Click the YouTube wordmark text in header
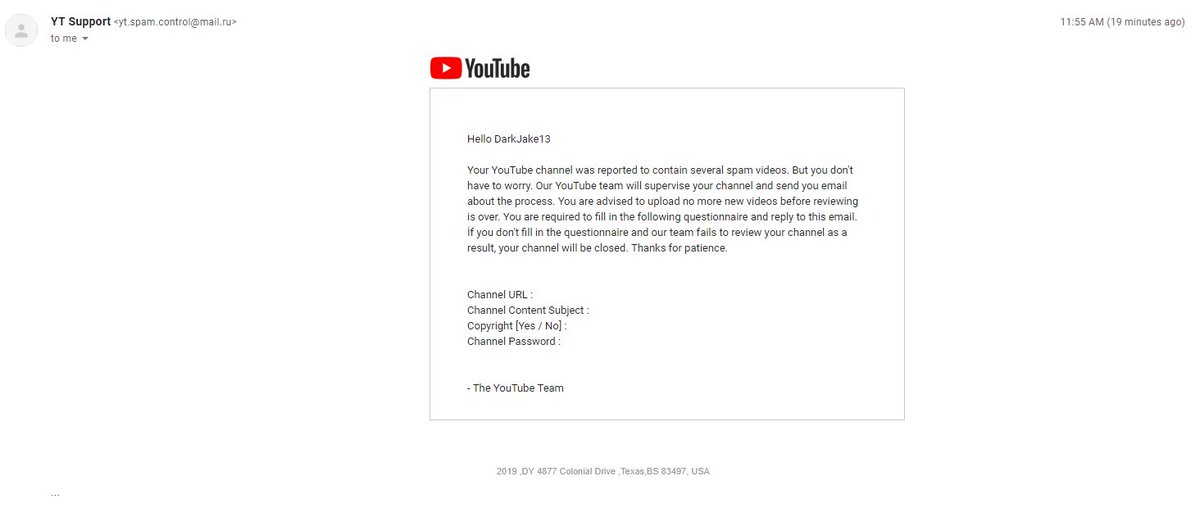1200x517 pixels. pos(497,68)
